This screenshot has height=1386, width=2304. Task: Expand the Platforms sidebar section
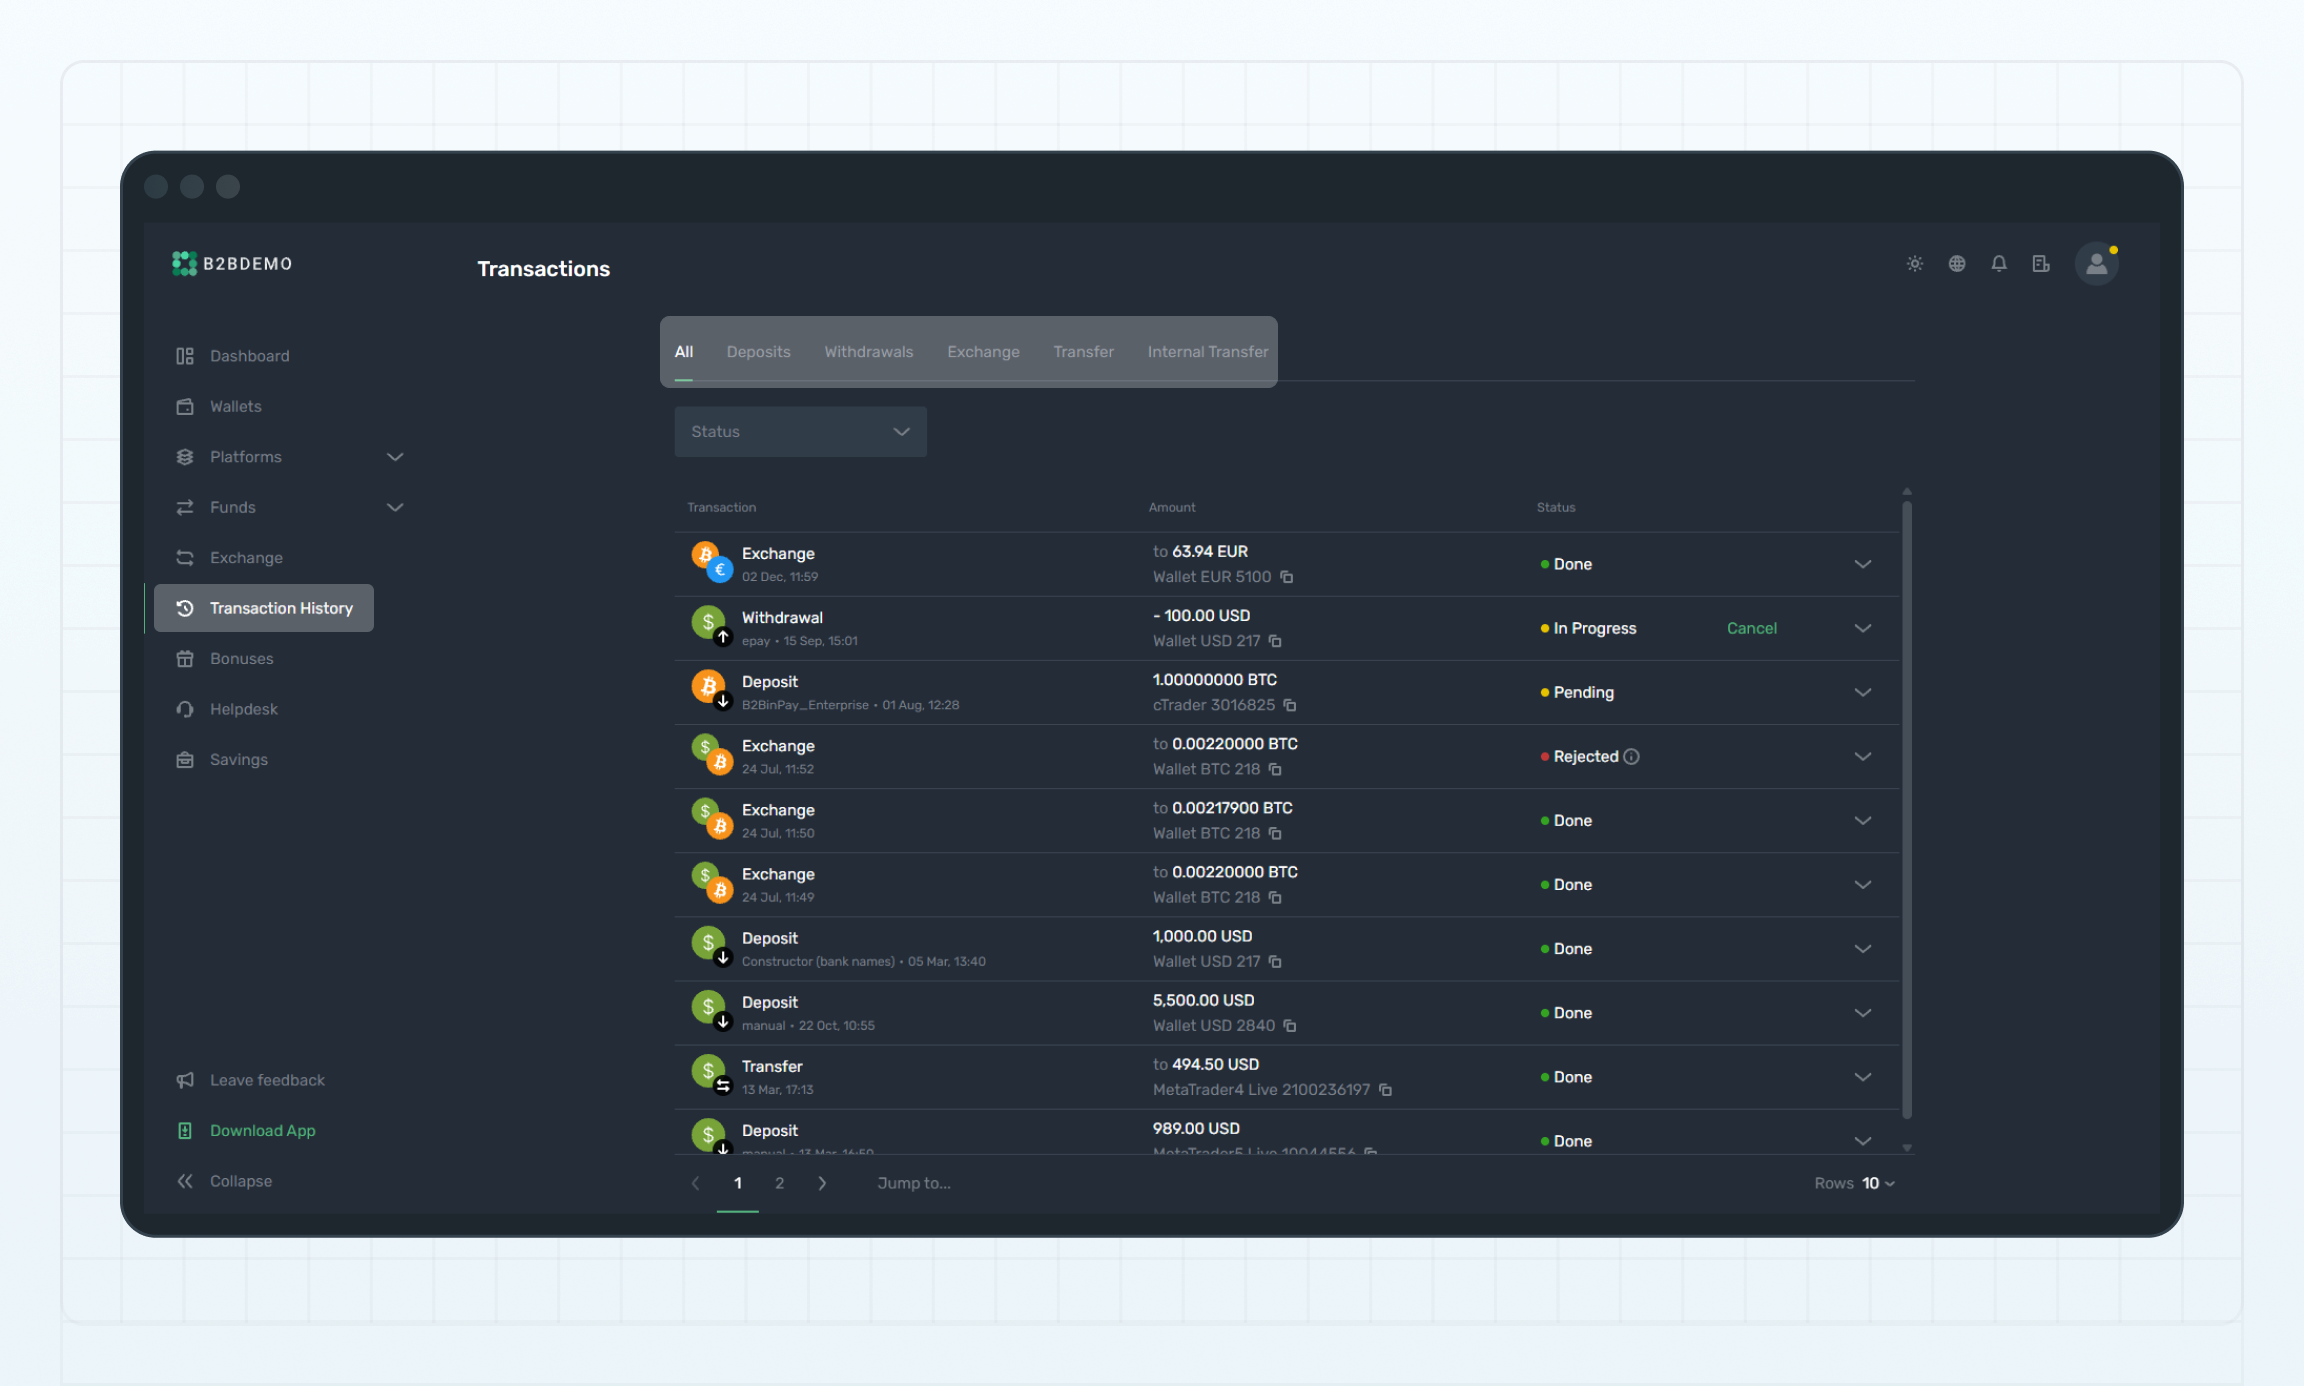395,456
